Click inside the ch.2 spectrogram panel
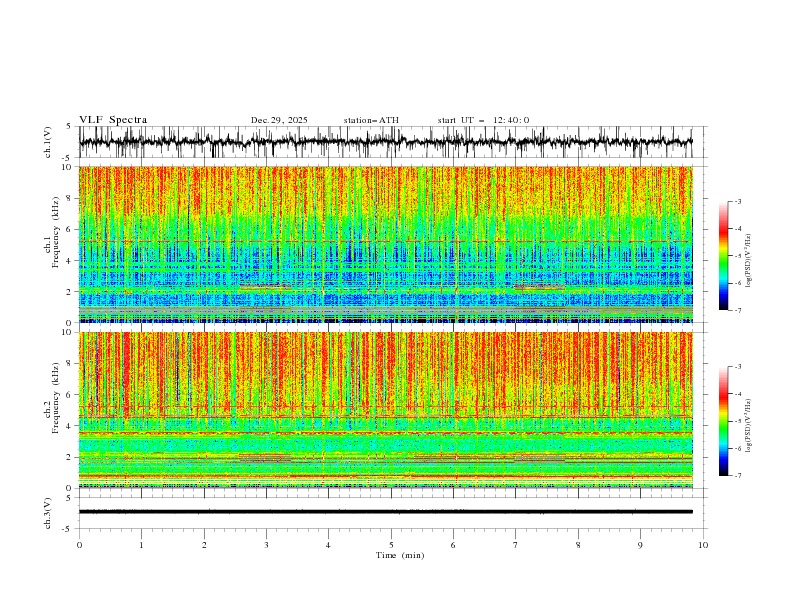 point(385,410)
